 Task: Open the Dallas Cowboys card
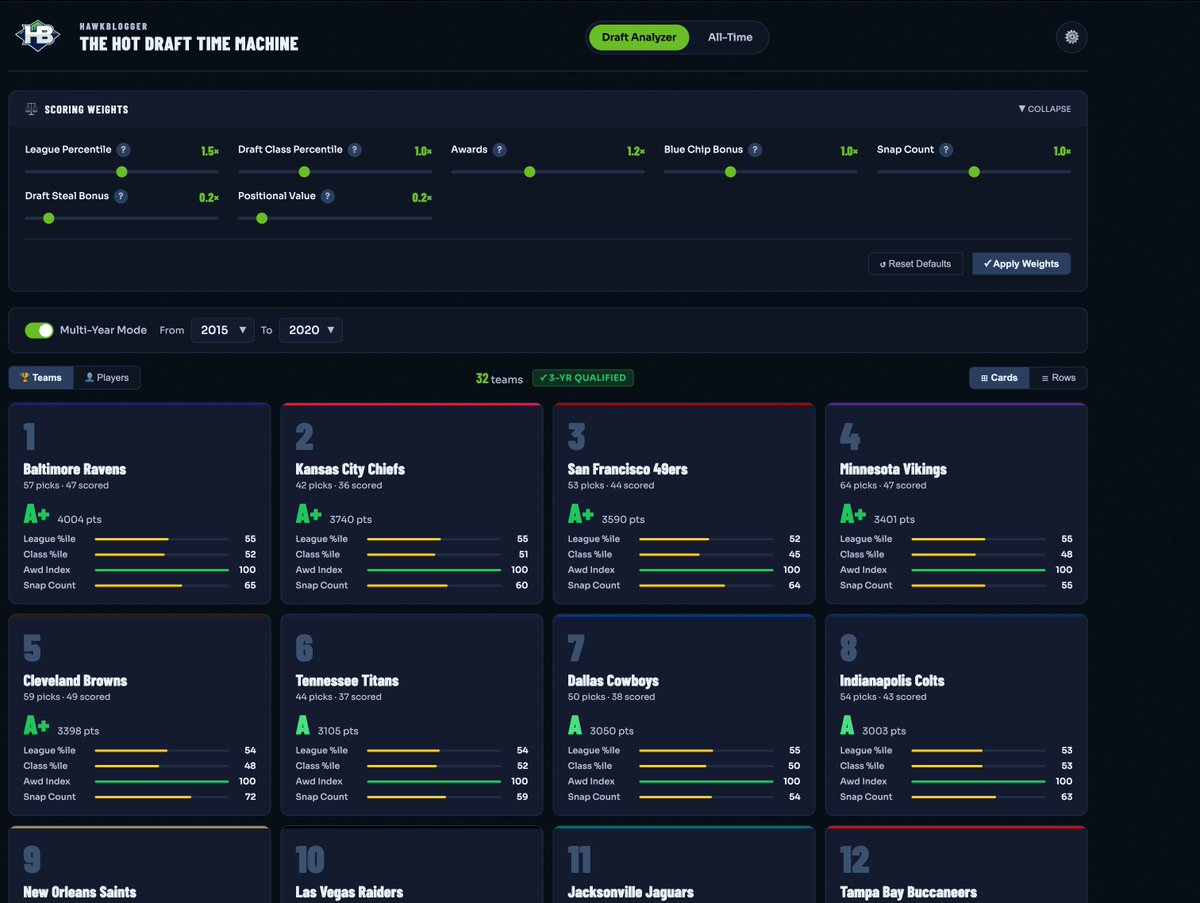[684, 715]
